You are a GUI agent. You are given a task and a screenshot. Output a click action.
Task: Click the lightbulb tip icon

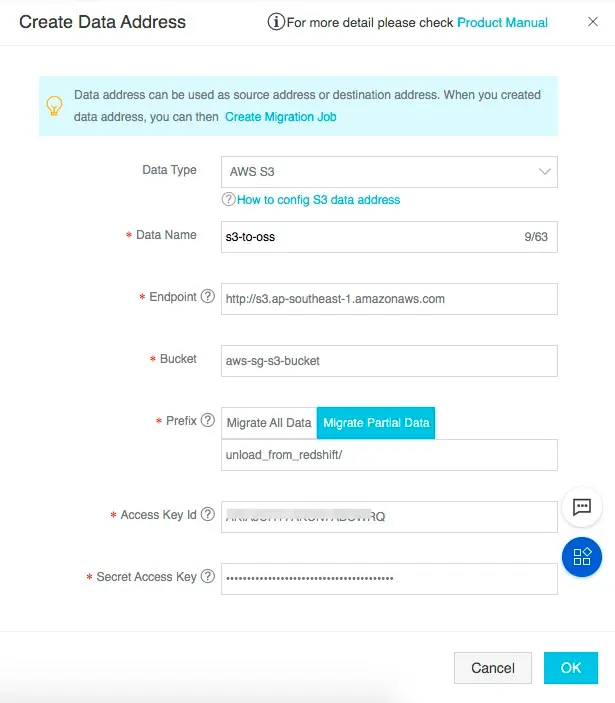click(56, 105)
